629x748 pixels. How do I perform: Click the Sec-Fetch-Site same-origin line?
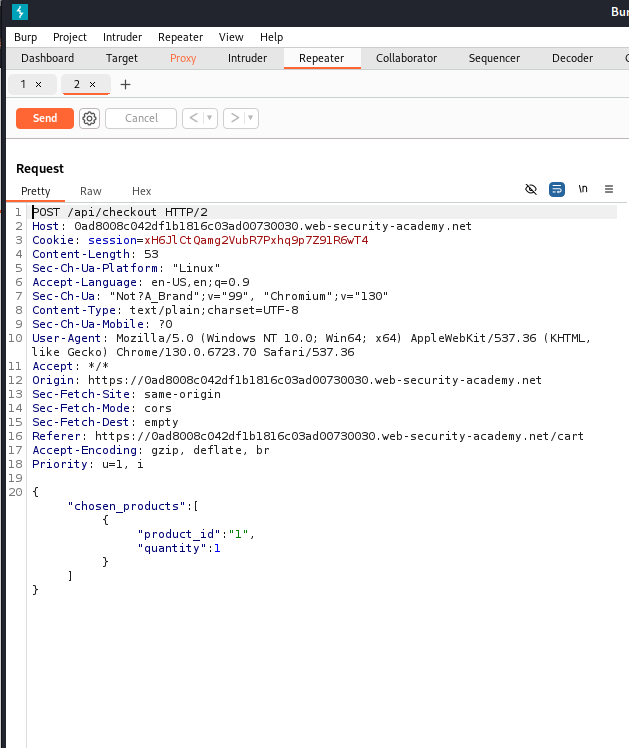pyautogui.click(x=126, y=395)
